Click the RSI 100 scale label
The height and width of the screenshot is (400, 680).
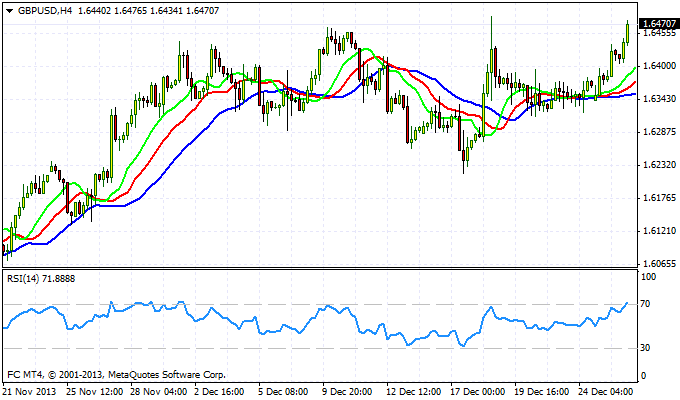pyautogui.click(x=648, y=277)
